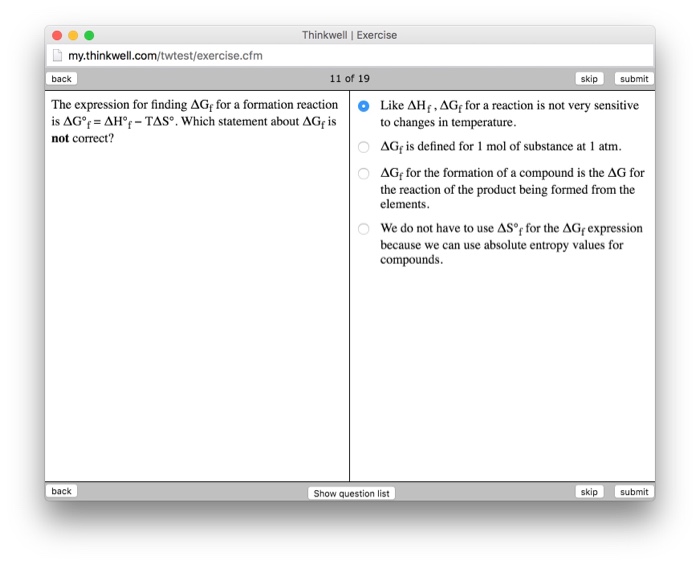Click the 'Thinkwell | Exercise' window title
700x566 pixels.
(x=349, y=35)
